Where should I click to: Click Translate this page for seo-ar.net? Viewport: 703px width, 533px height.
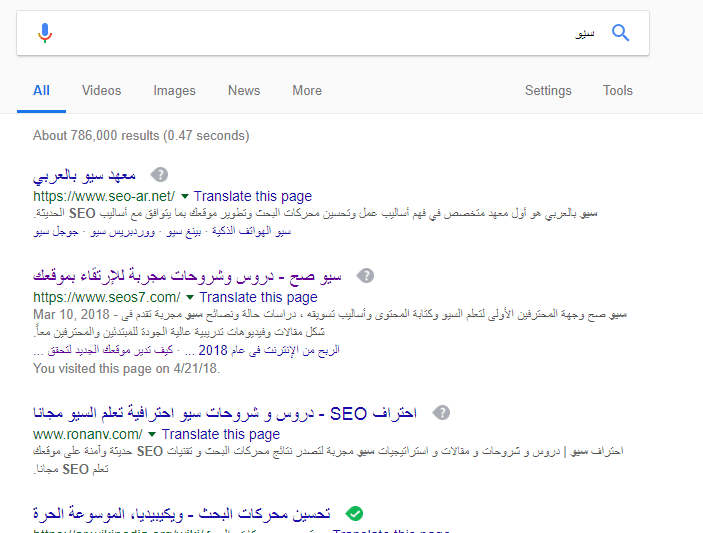tap(253, 196)
